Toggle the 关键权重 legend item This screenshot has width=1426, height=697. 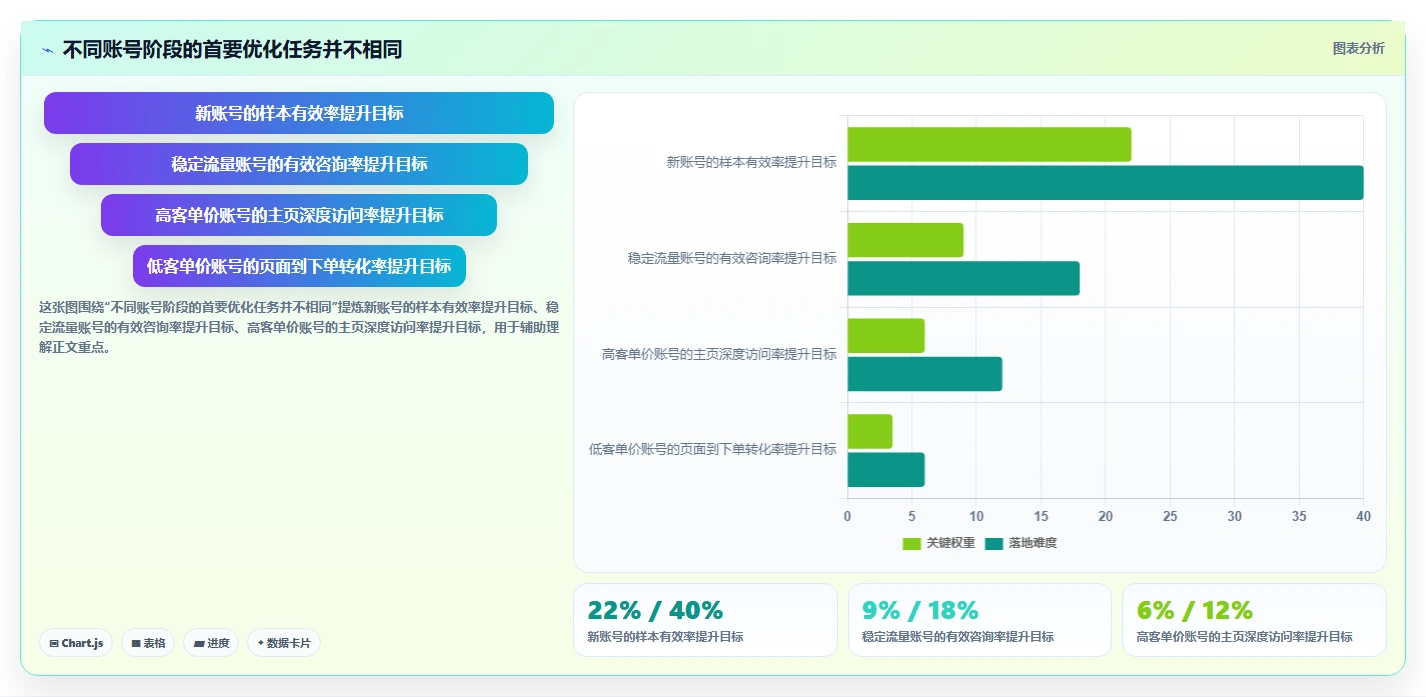pyautogui.click(x=938, y=543)
